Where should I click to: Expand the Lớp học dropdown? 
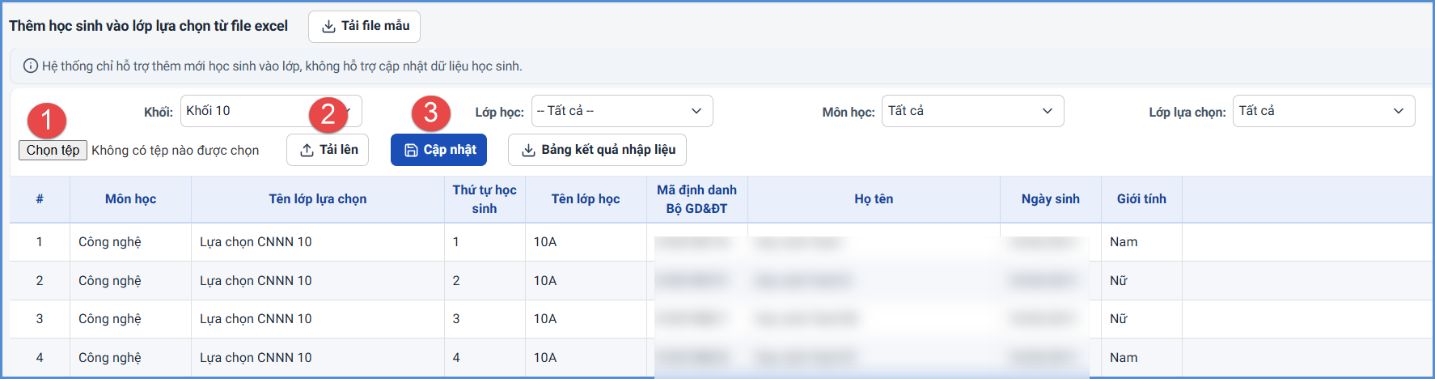(622, 111)
